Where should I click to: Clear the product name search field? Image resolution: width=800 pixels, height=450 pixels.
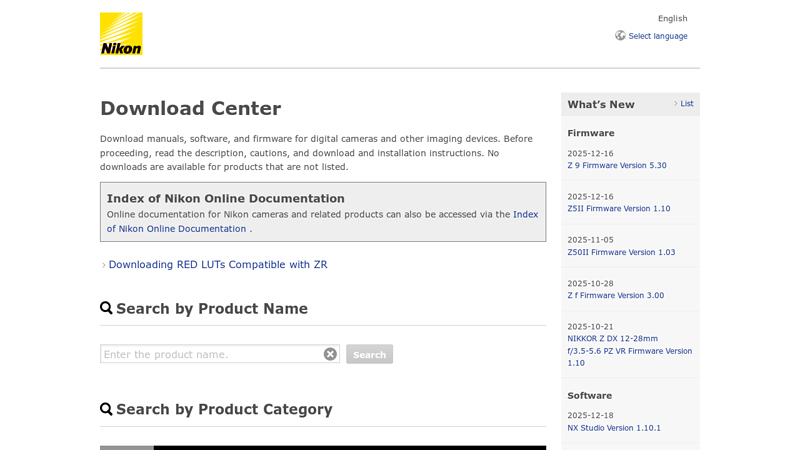[330, 354]
